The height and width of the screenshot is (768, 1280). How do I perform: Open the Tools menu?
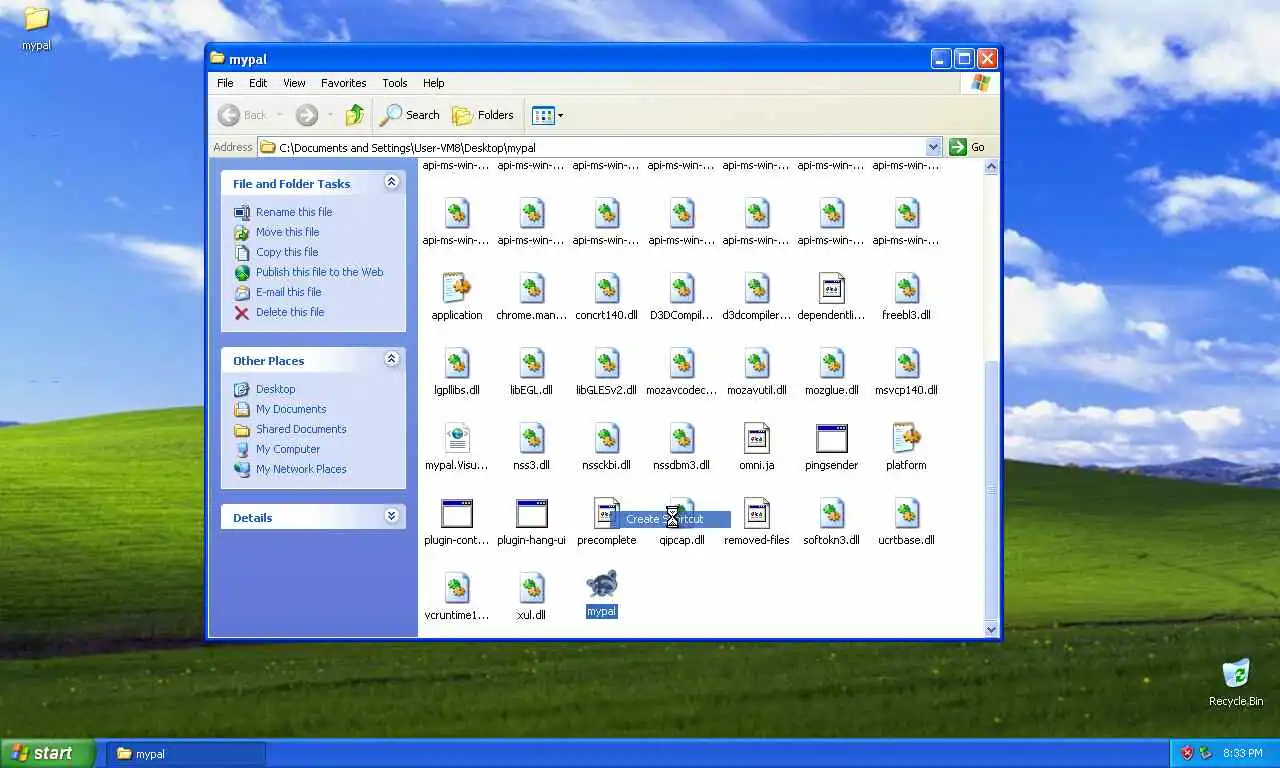click(x=395, y=83)
